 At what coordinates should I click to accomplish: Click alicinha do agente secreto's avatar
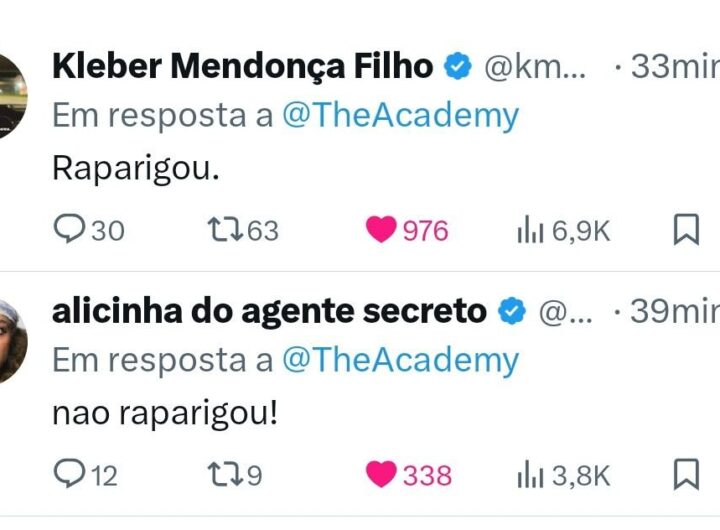click(x=13, y=341)
